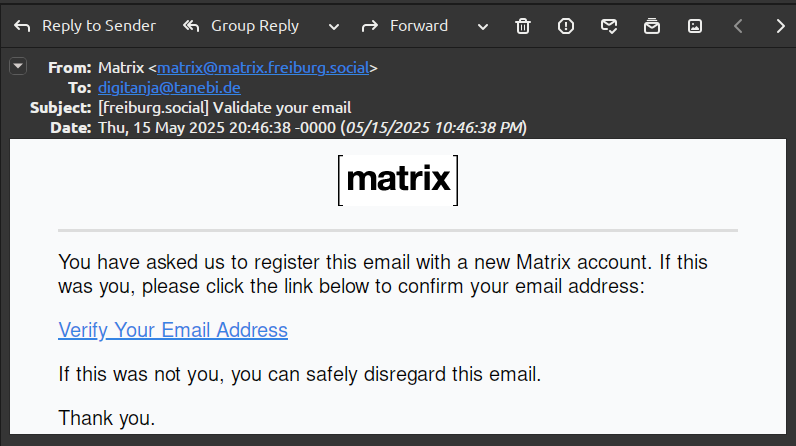This screenshot has height=446, width=796.
Task: Open the Group Reply dropdown arrow
Action: pos(334,27)
